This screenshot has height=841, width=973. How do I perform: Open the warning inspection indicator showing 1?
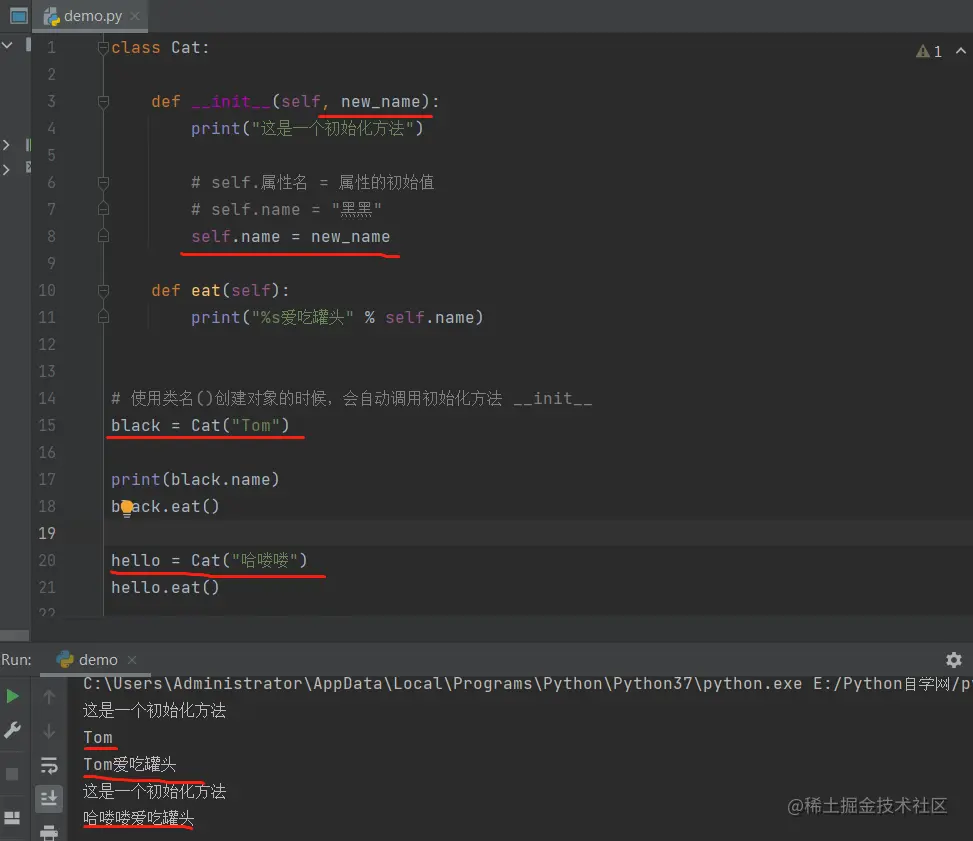(x=929, y=50)
